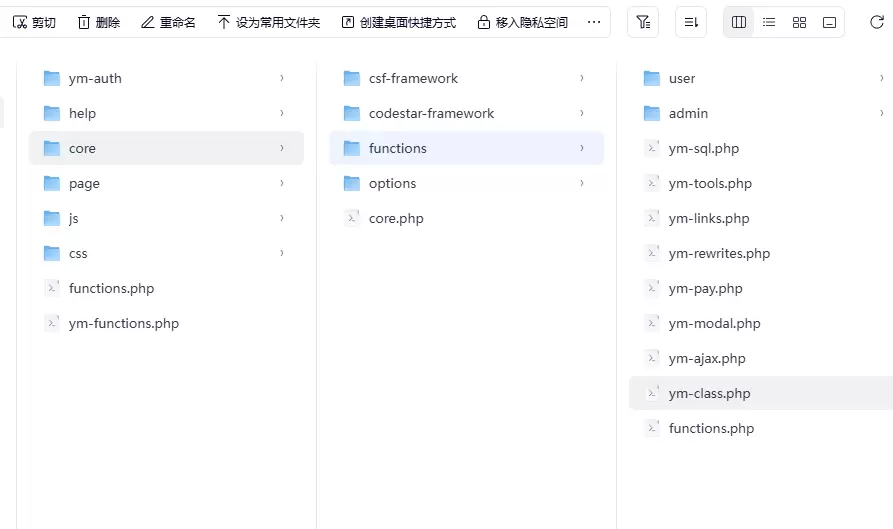Select the help folder

[x=166, y=113]
